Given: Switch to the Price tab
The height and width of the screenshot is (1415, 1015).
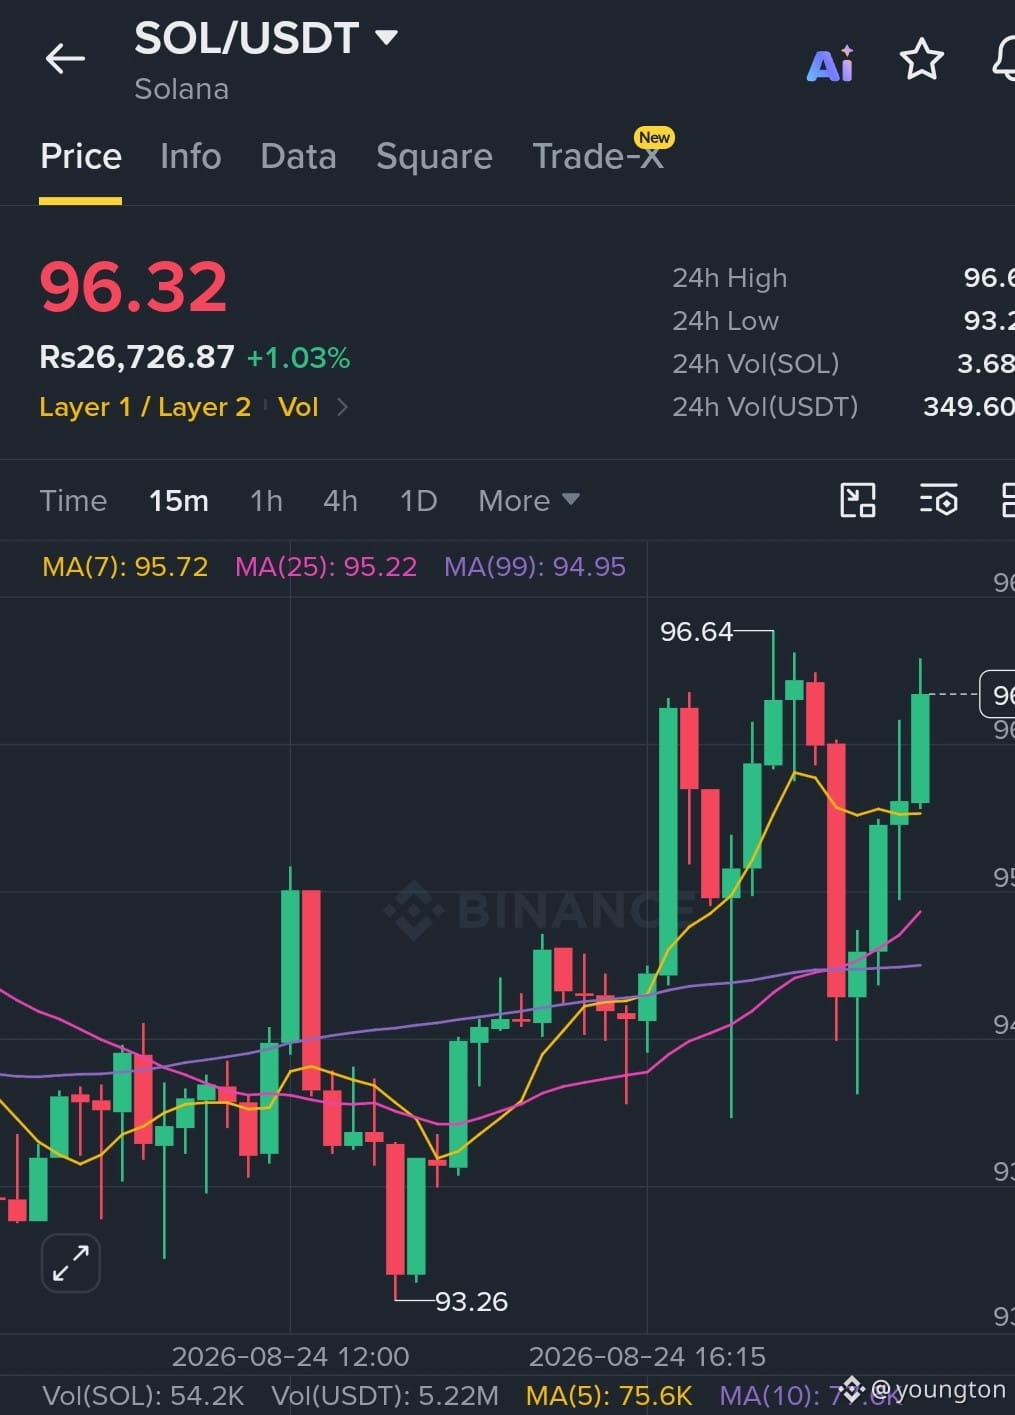Looking at the screenshot, I should 81,157.
